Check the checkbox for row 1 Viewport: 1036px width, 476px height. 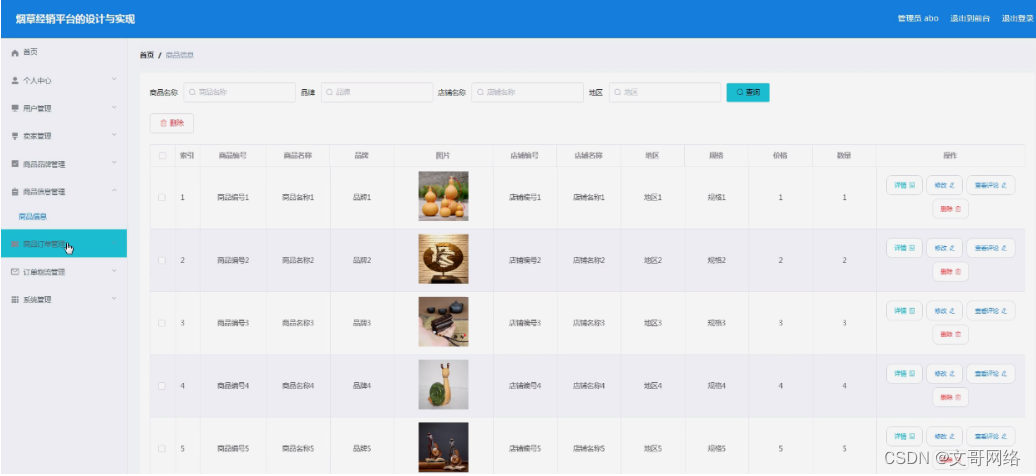[x=163, y=197]
